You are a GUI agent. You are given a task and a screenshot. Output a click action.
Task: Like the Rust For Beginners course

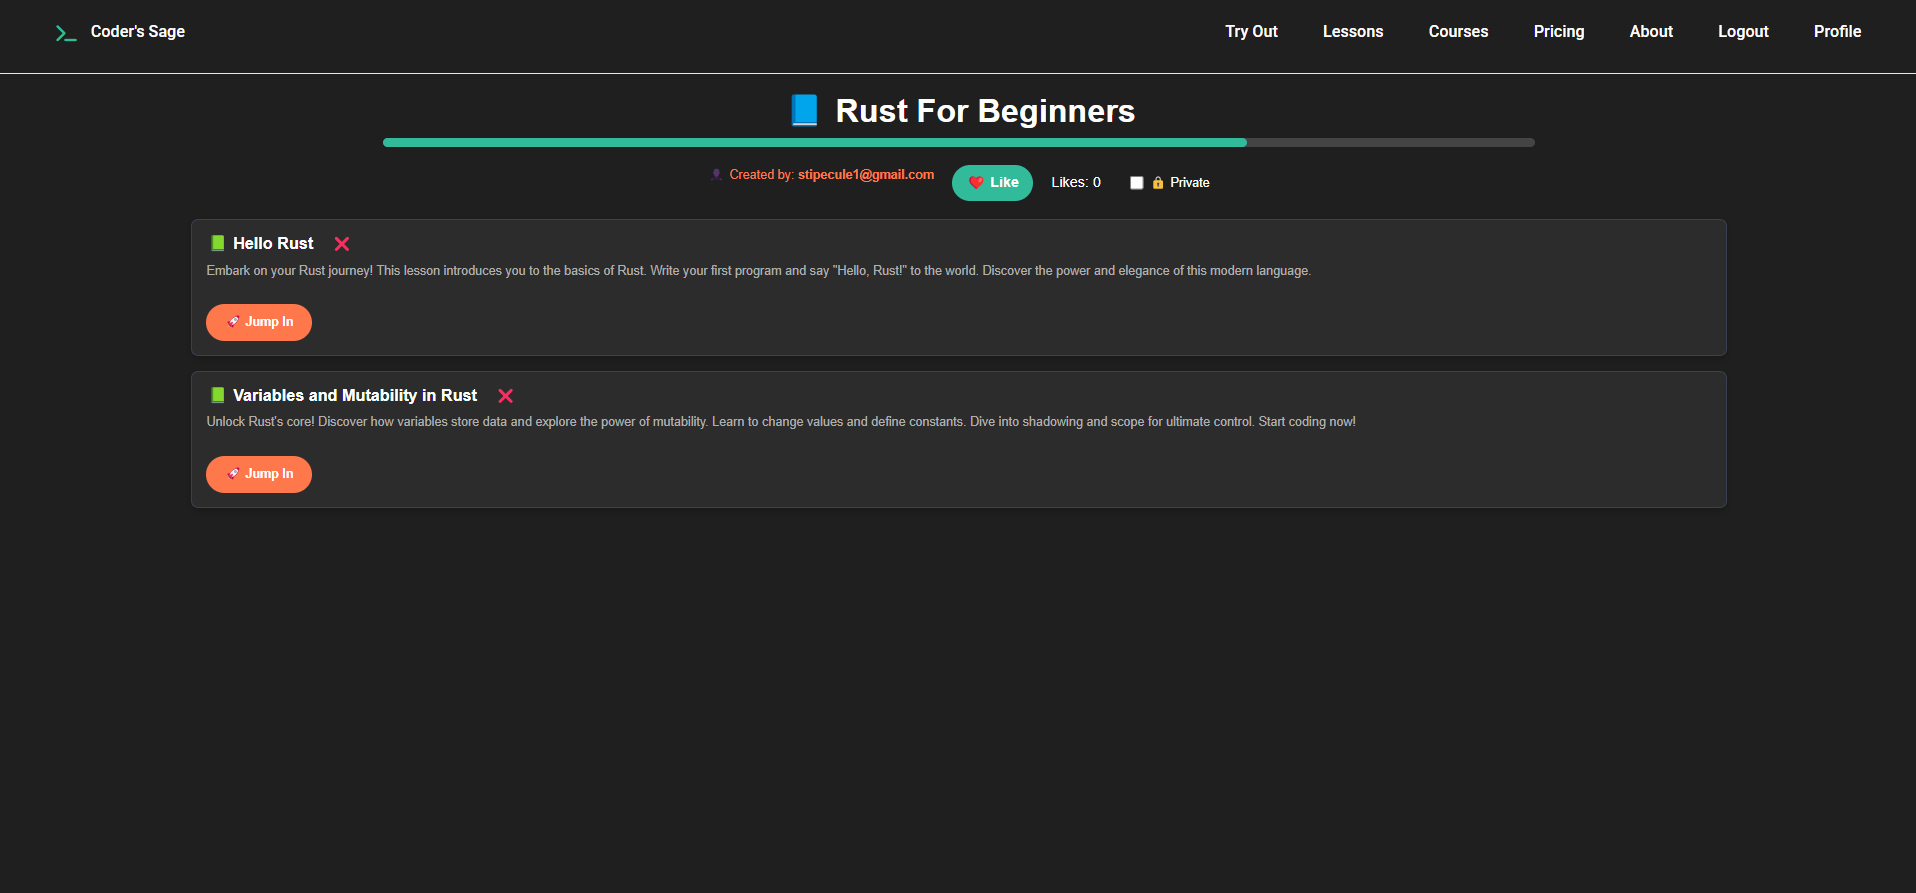tap(992, 183)
